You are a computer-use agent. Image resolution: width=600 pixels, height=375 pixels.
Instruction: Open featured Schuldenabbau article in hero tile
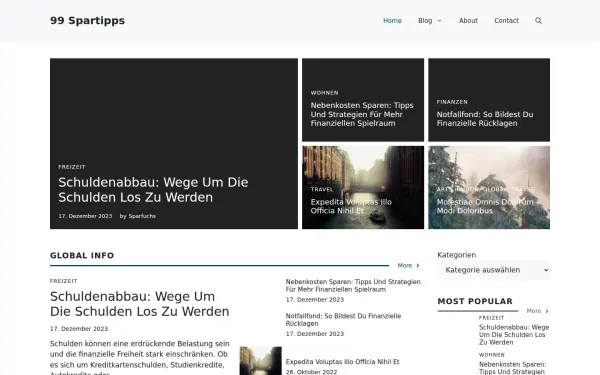tap(153, 190)
